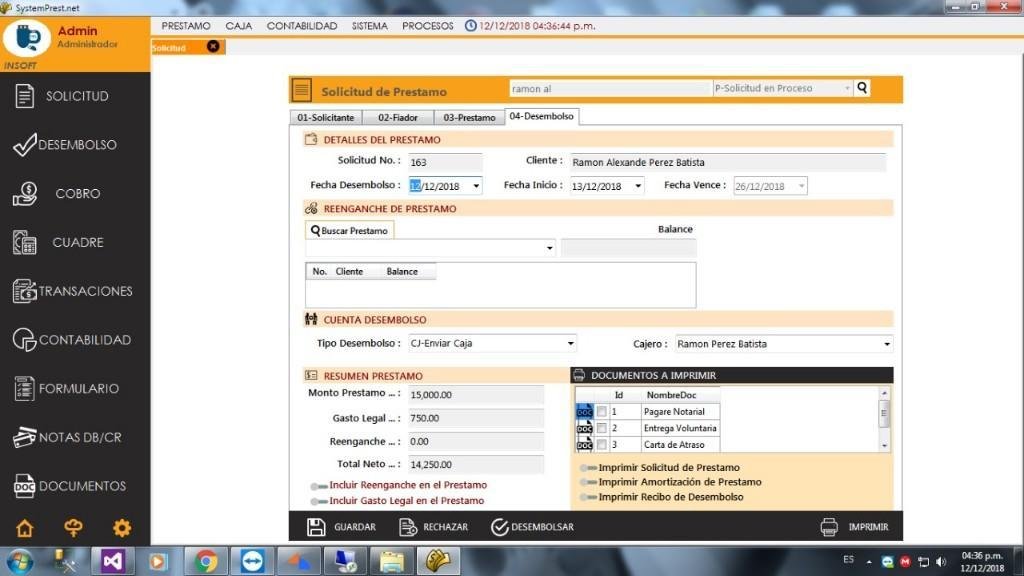1024x576 pixels.
Task: Open the Solicitud sidebar section
Action: 62,96
